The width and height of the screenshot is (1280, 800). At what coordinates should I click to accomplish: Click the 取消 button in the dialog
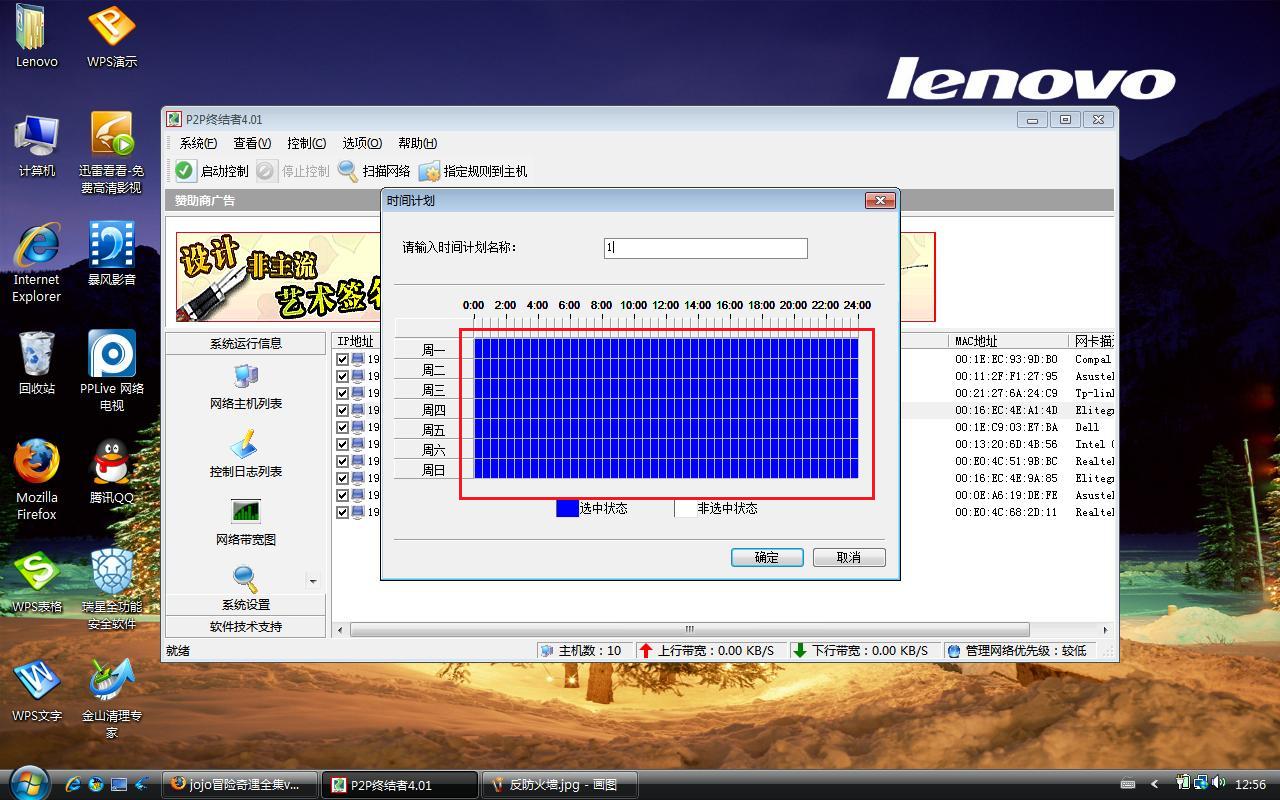tap(848, 557)
